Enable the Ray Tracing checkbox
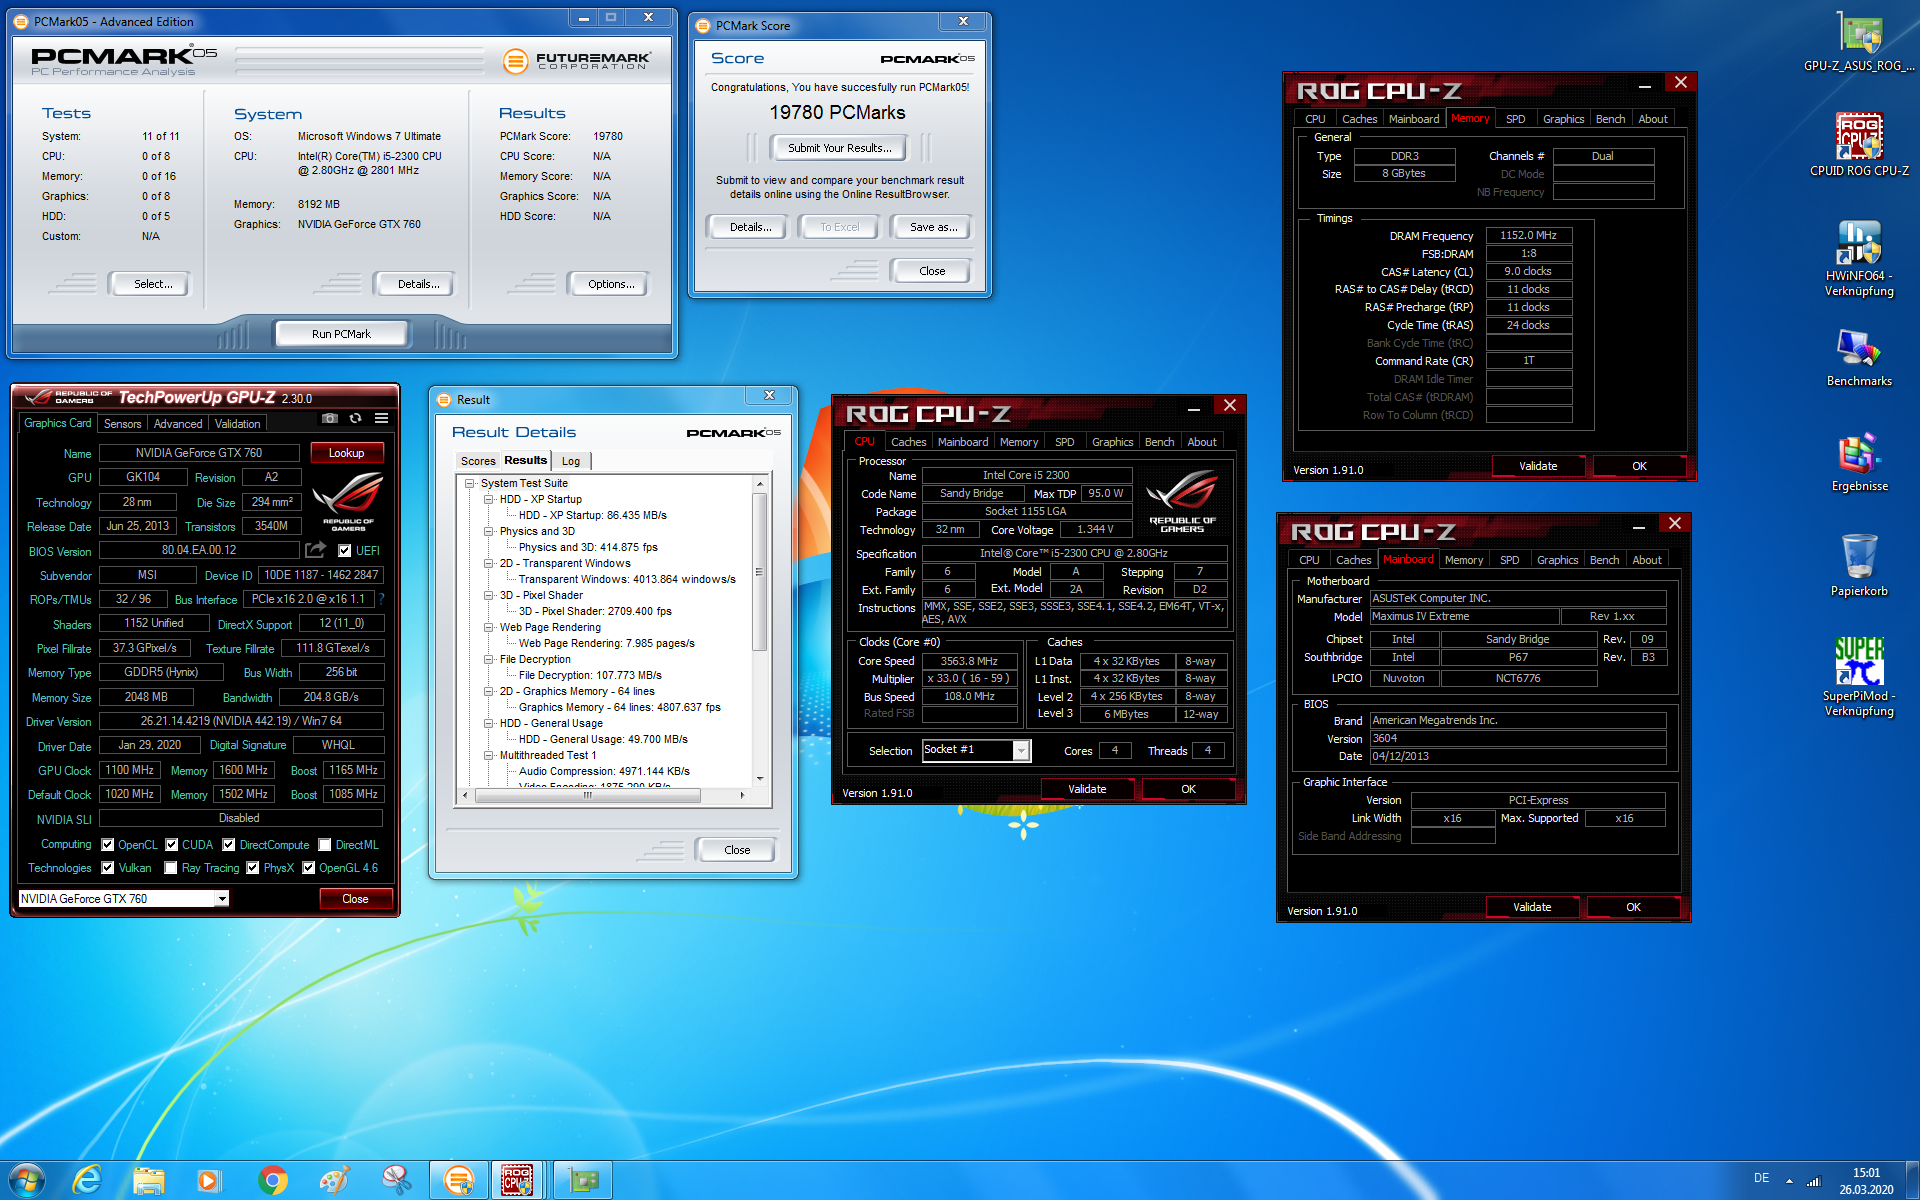Image resolution: width=1920 pixels, height=1200 pixels. click(171, 868)
